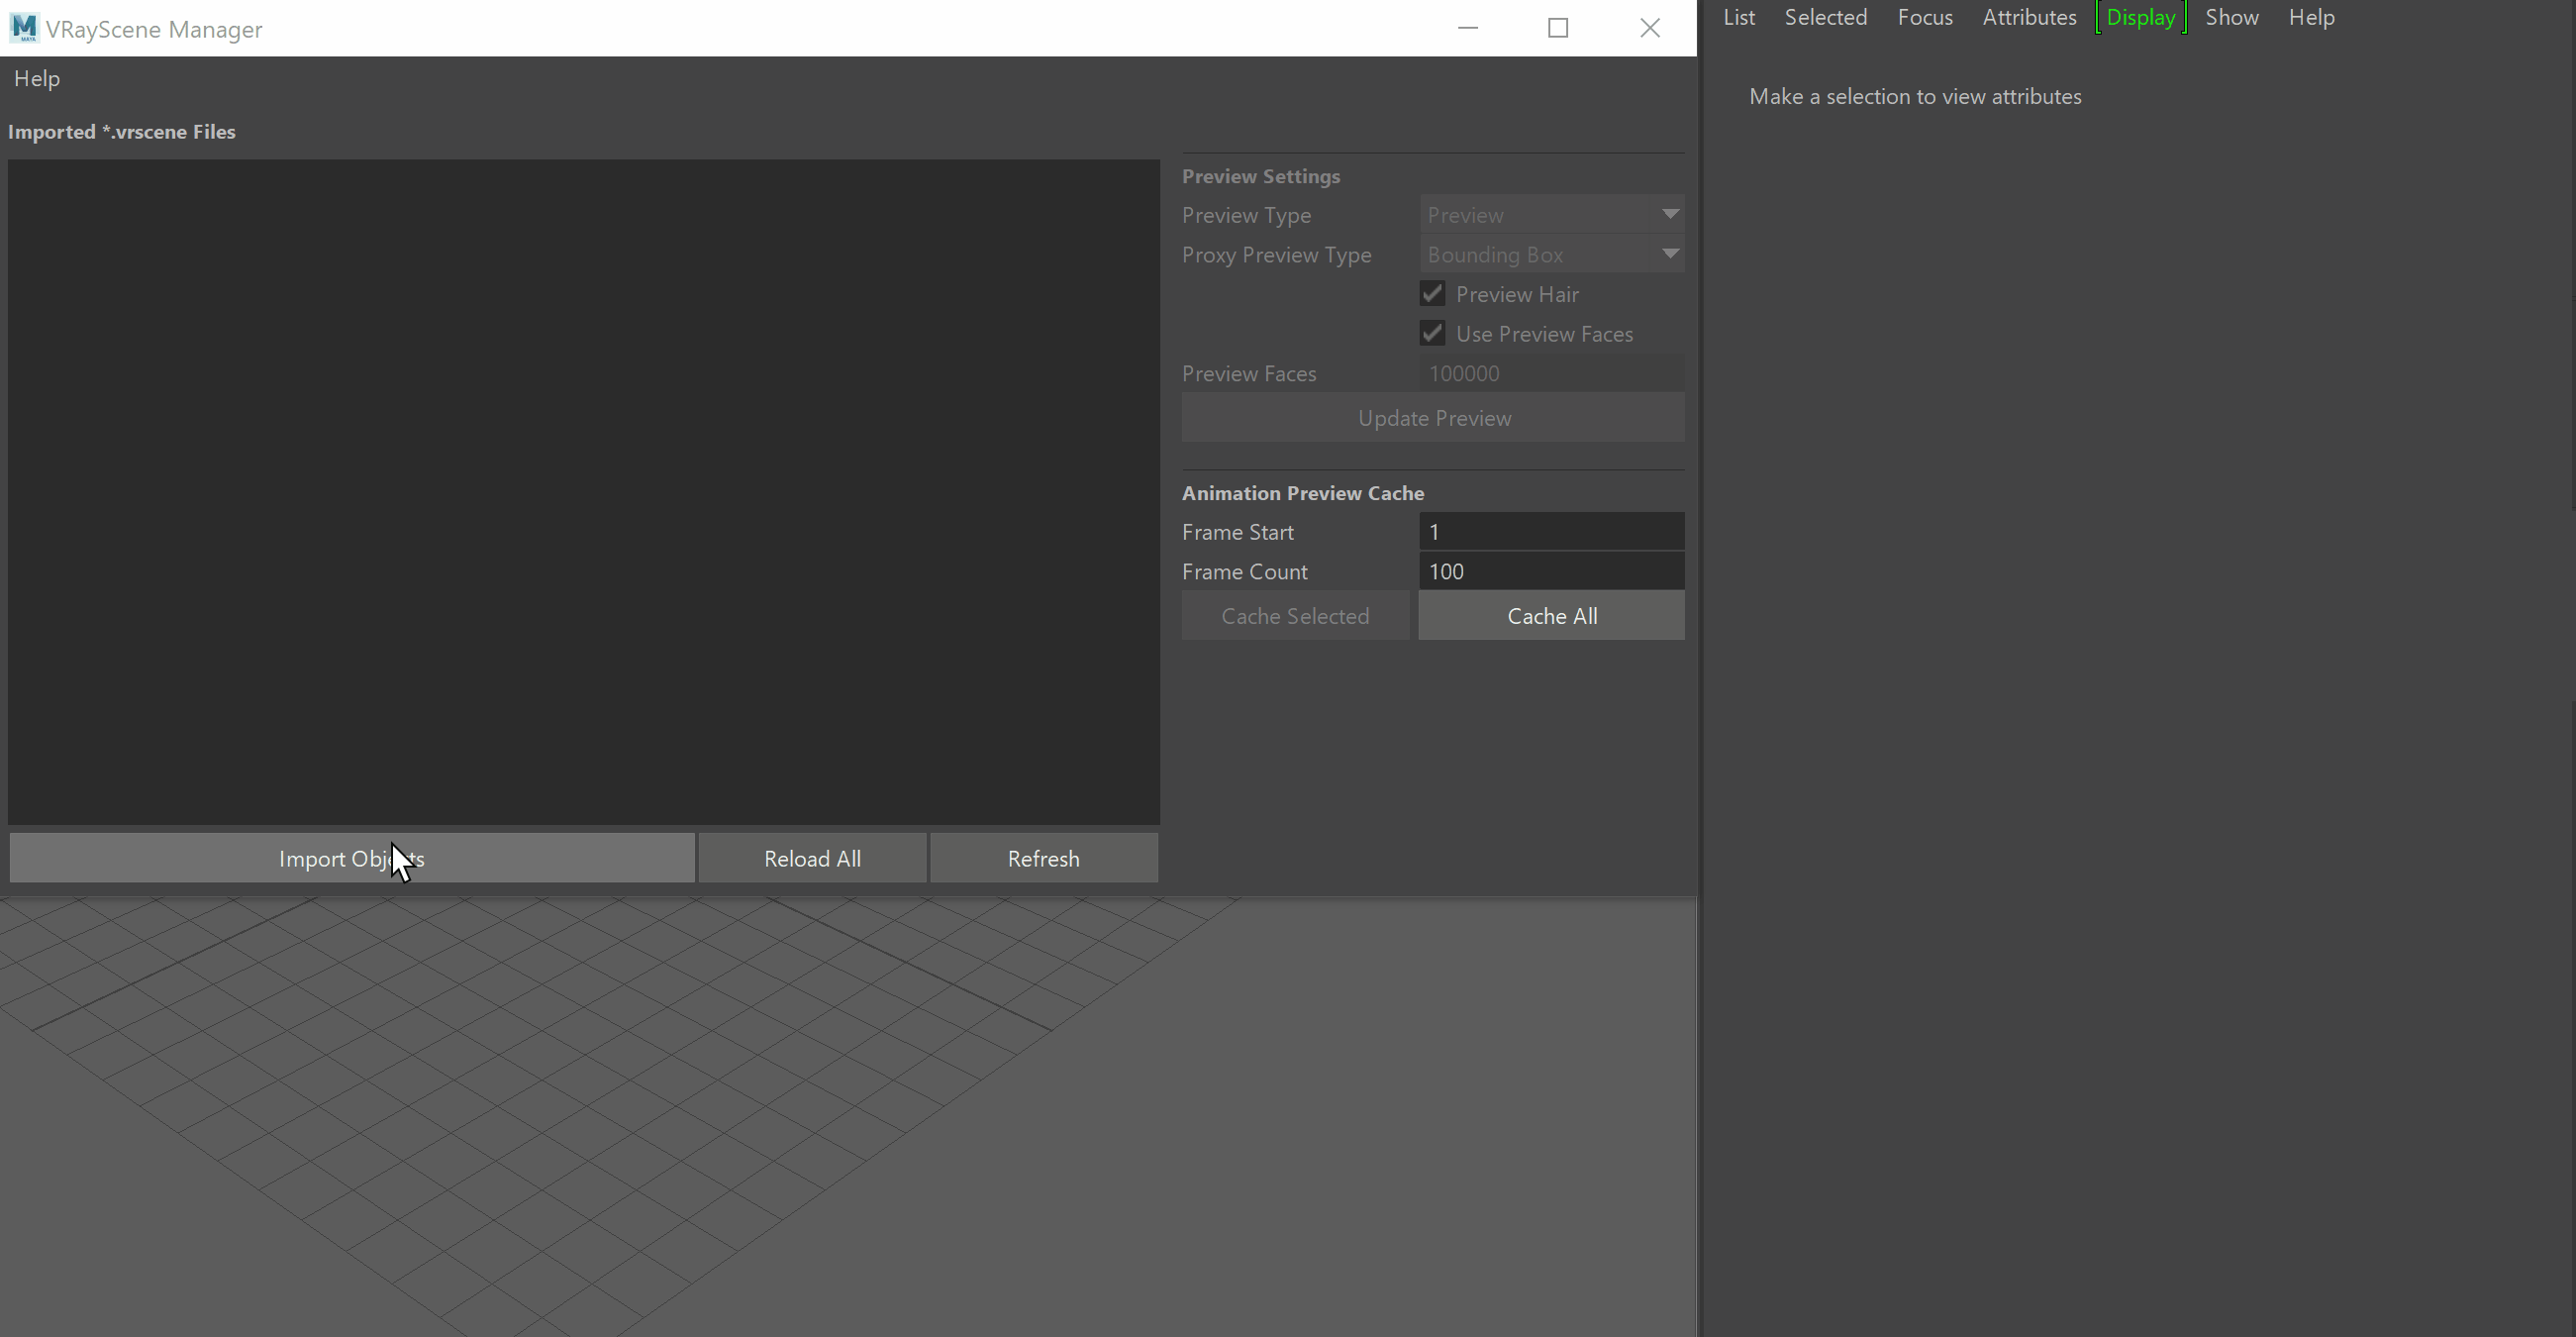Open the Help menu in the Attribute Editor
The height and width of the screenshot is (1337, 2576).
tap(2311, 17)
